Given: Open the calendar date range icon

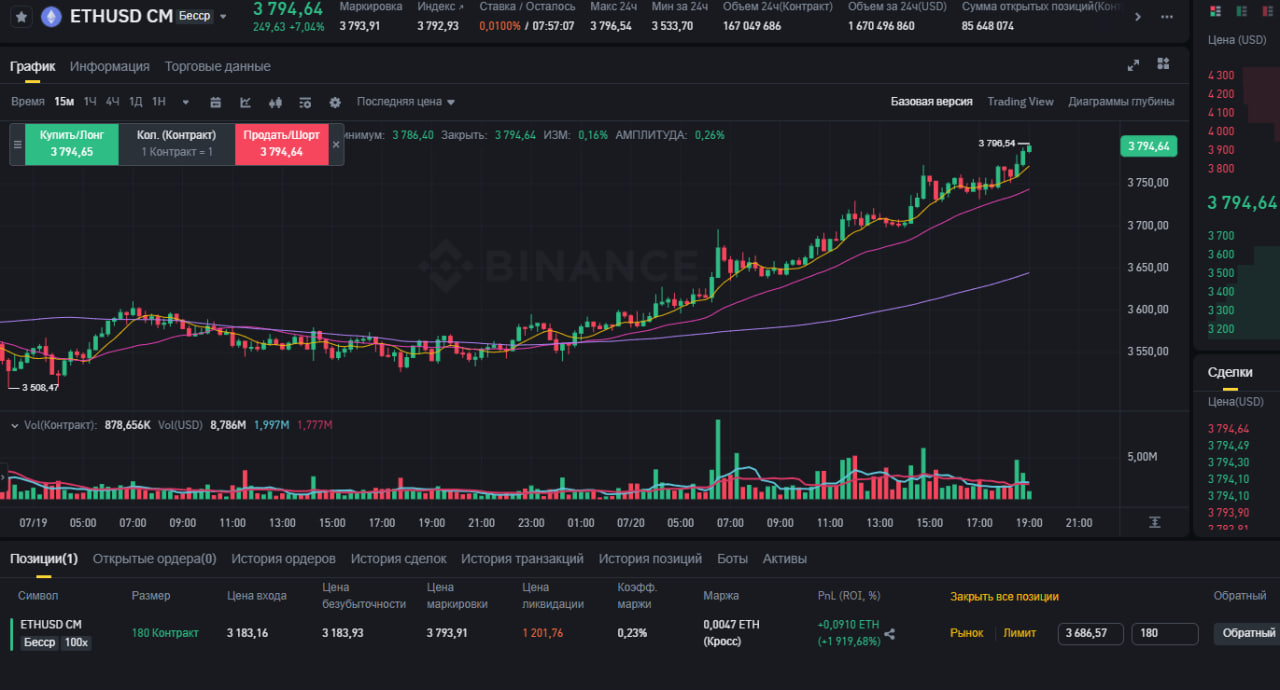Looking at the screenshot, I should [x=215, y=102].
